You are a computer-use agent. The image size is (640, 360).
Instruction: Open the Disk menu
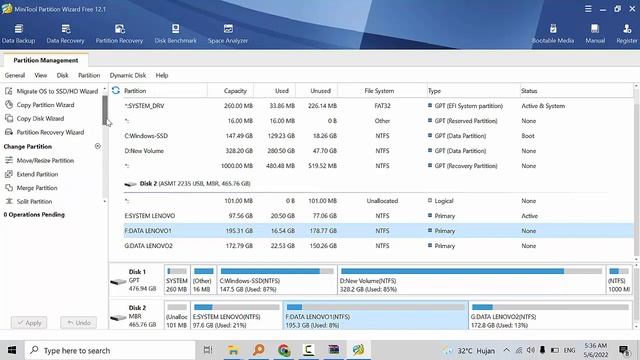pos(62,75)
